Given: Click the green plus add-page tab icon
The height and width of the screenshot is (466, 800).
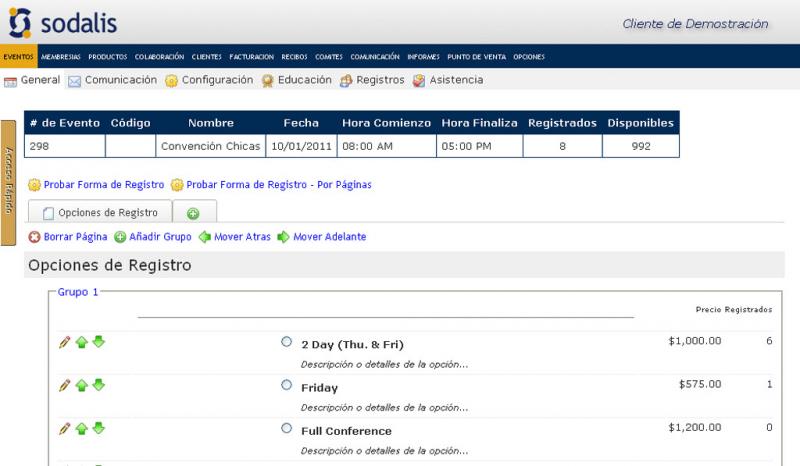Looking at the screenshot, I should tap(193, 213).
